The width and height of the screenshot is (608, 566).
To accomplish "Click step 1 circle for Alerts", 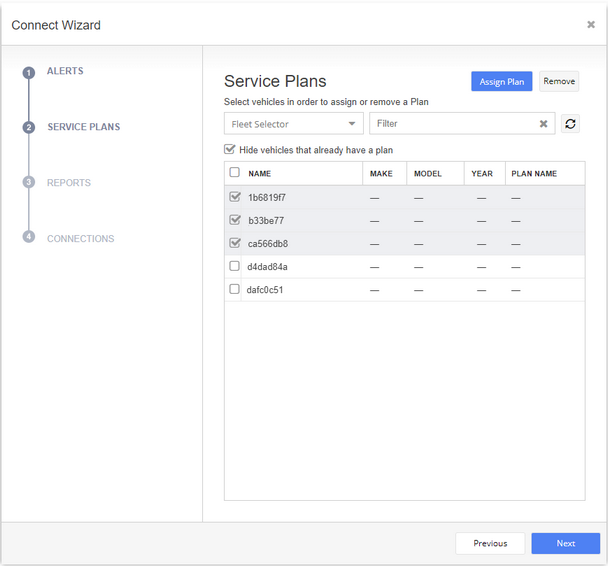I will pos(29,72).
